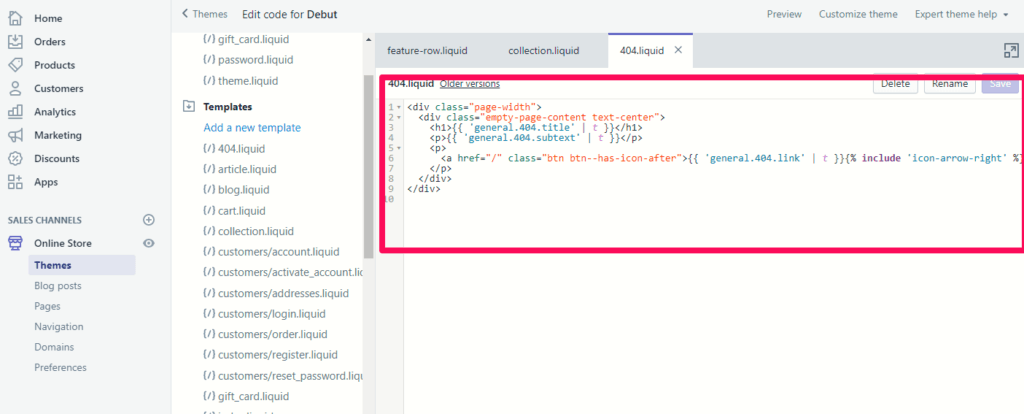Open theme.liquid layout file
1024x414 pixels.
coord(248,81)
